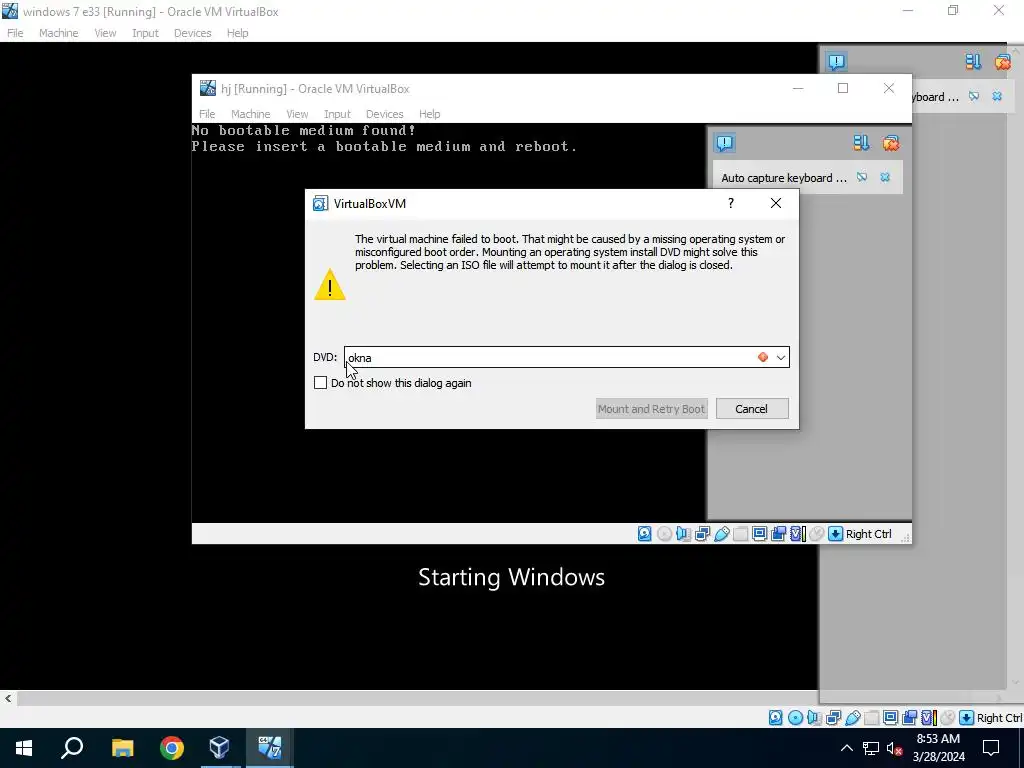Launch Google Chrome from taskbar

click(x=172, y=748)
